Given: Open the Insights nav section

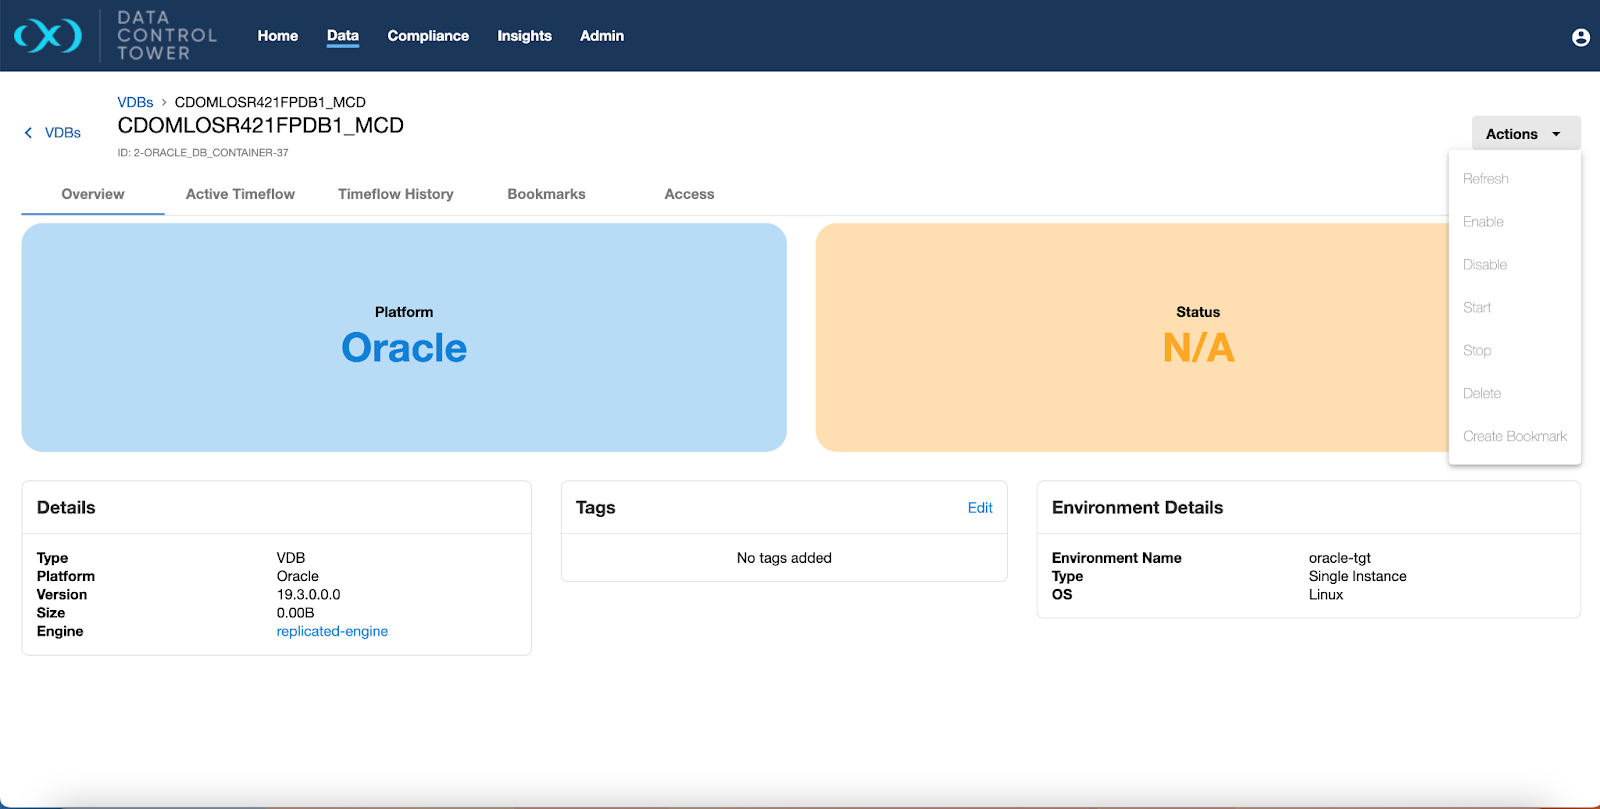Looking at the screenshot, I should click(524, 36).
